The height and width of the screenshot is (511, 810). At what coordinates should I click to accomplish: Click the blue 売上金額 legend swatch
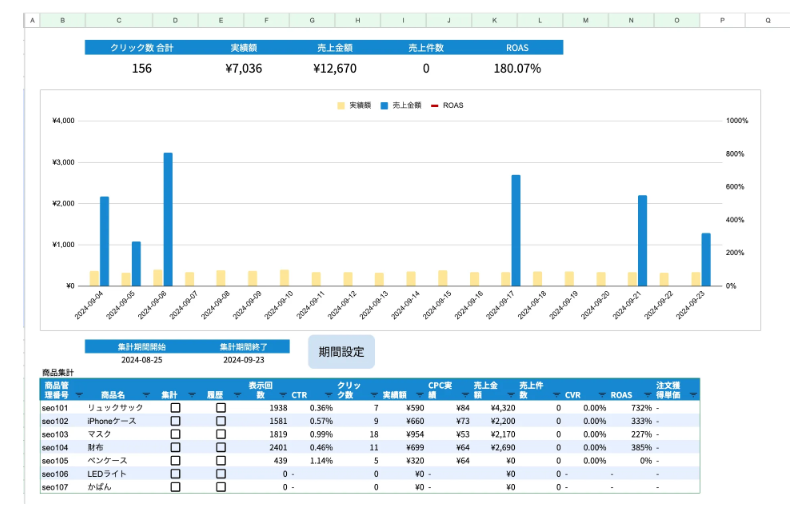click(x=384, y=105)
